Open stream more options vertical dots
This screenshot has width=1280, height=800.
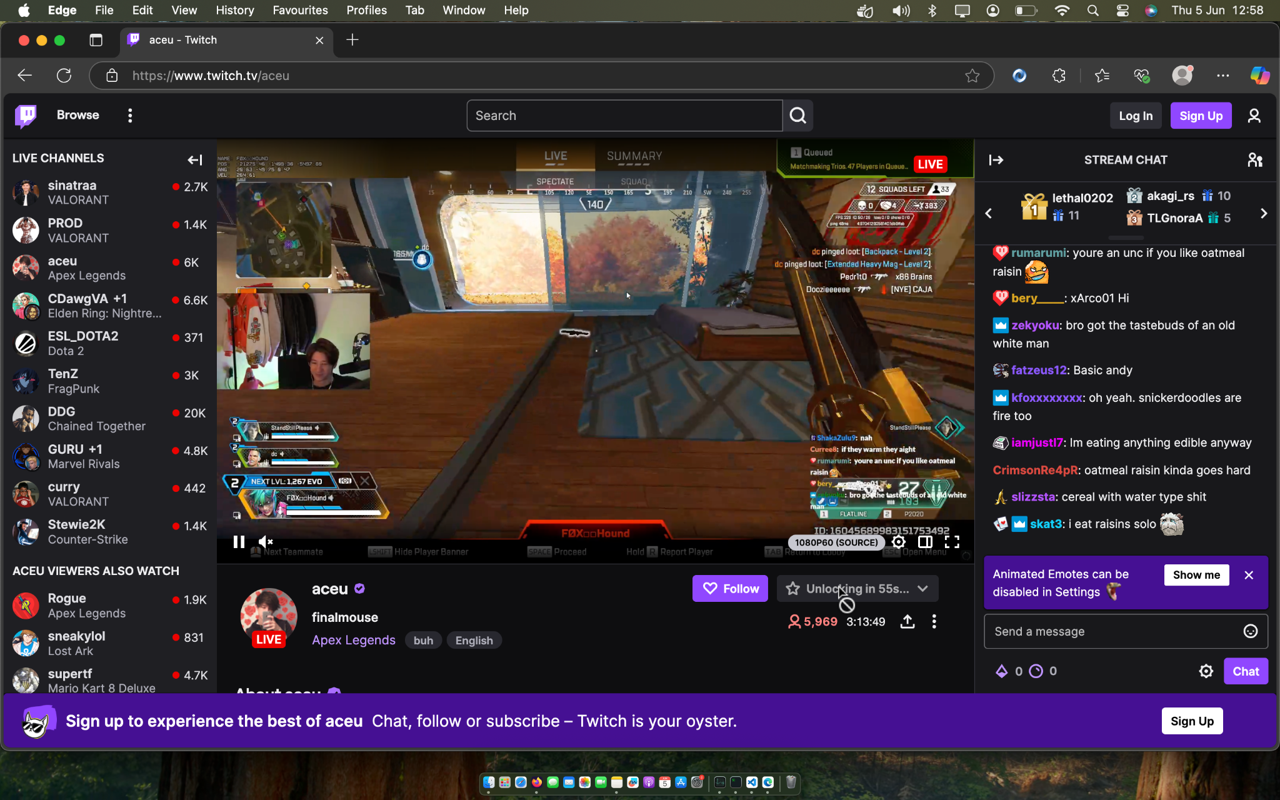coord(934,621)
